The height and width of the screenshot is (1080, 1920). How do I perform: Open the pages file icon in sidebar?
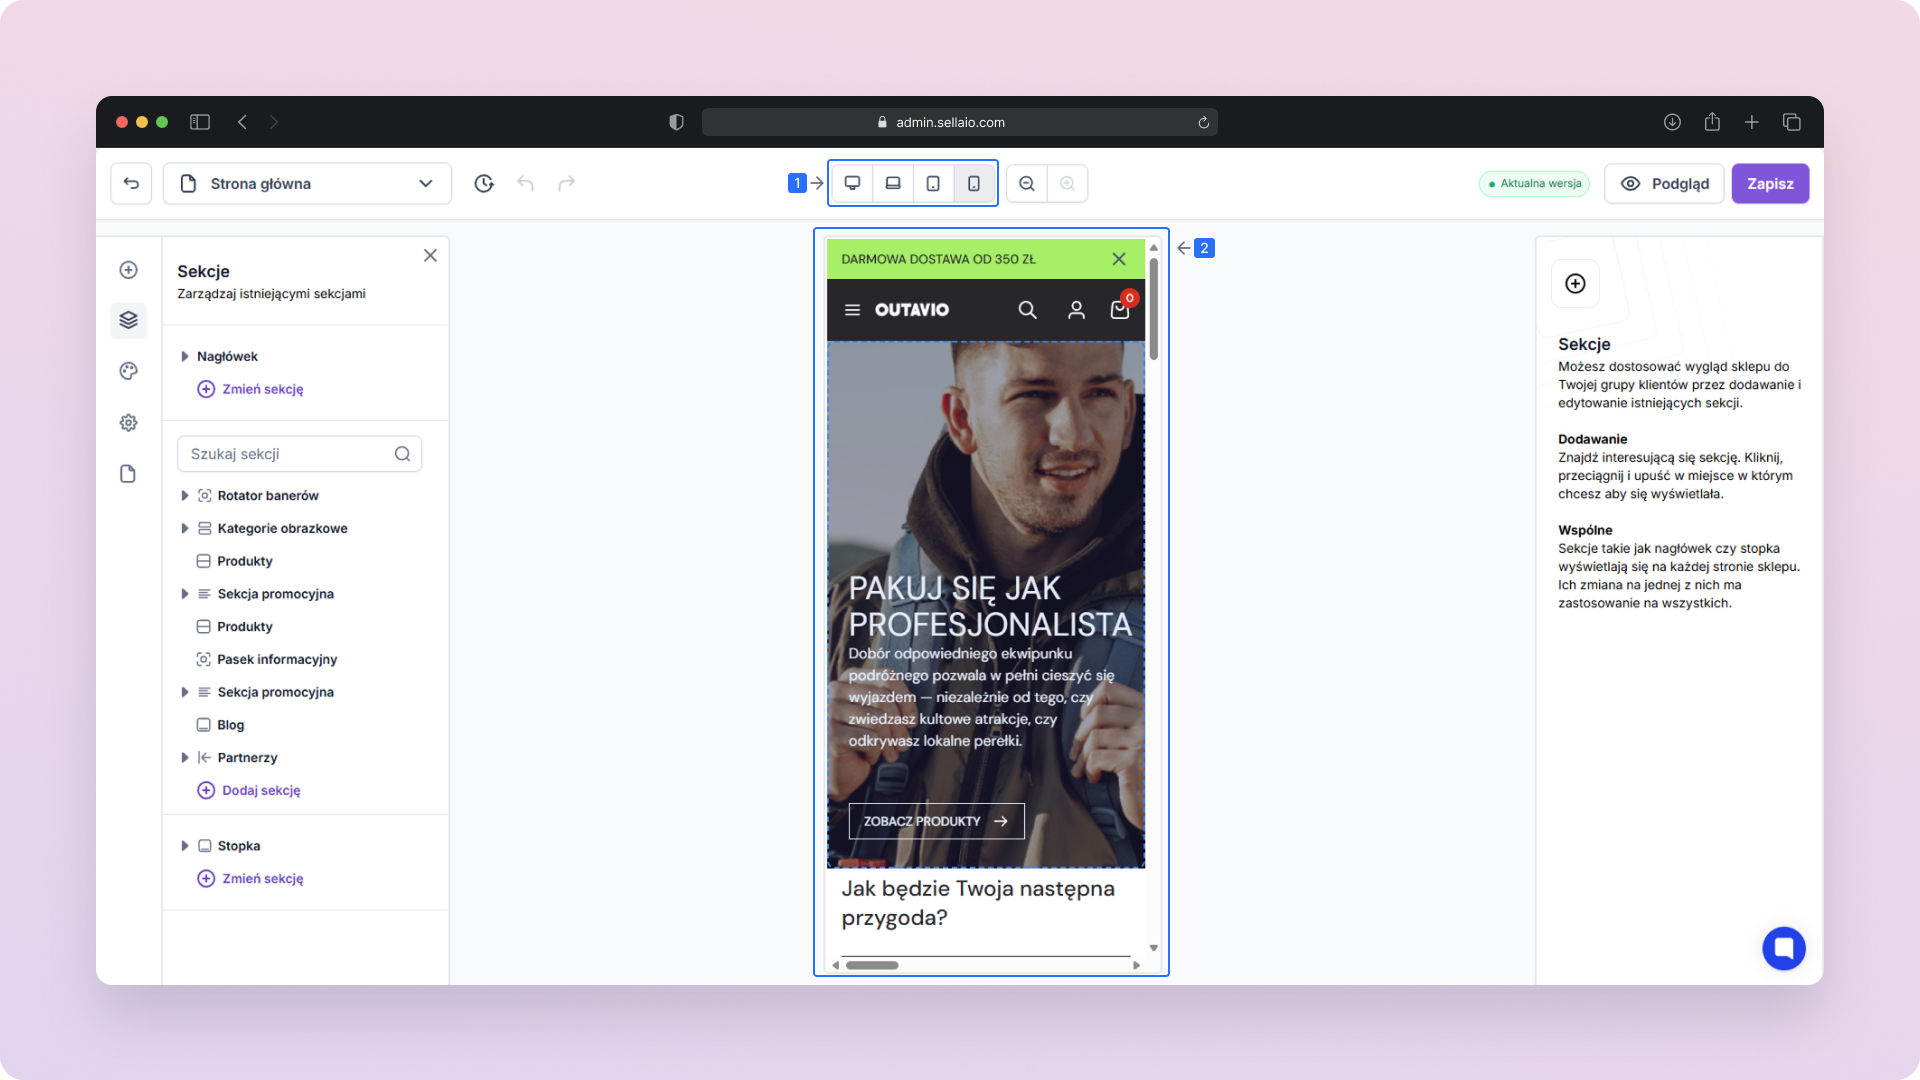pos(128,474)
